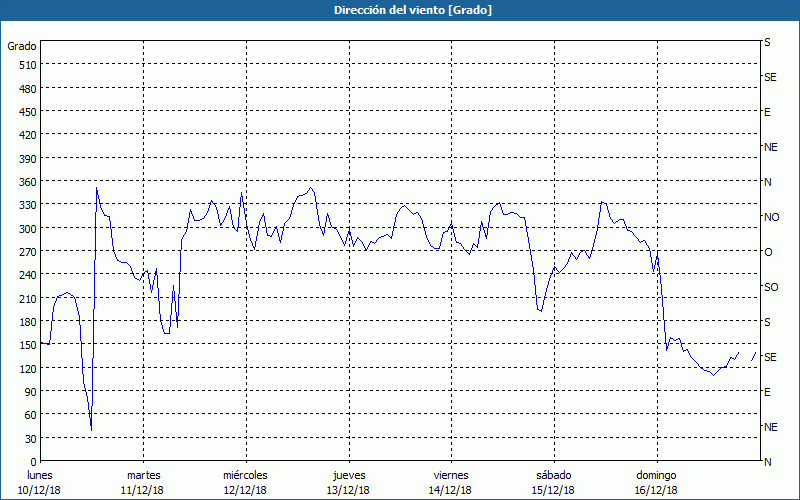Image resolution: width=800 pixels, height=500 pixels.
Task: Select the 330 degree axis label
Action: click(x=28, y=205)
